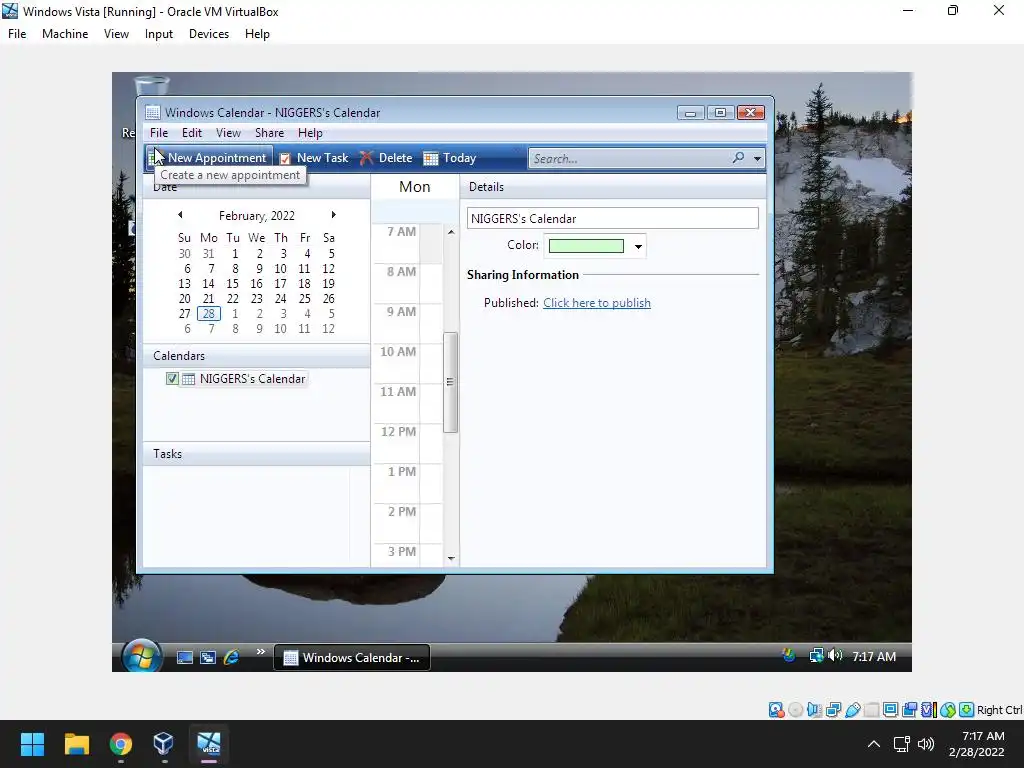Click Windows Calendar taskbar button in Vista

(x=351, y=658)
